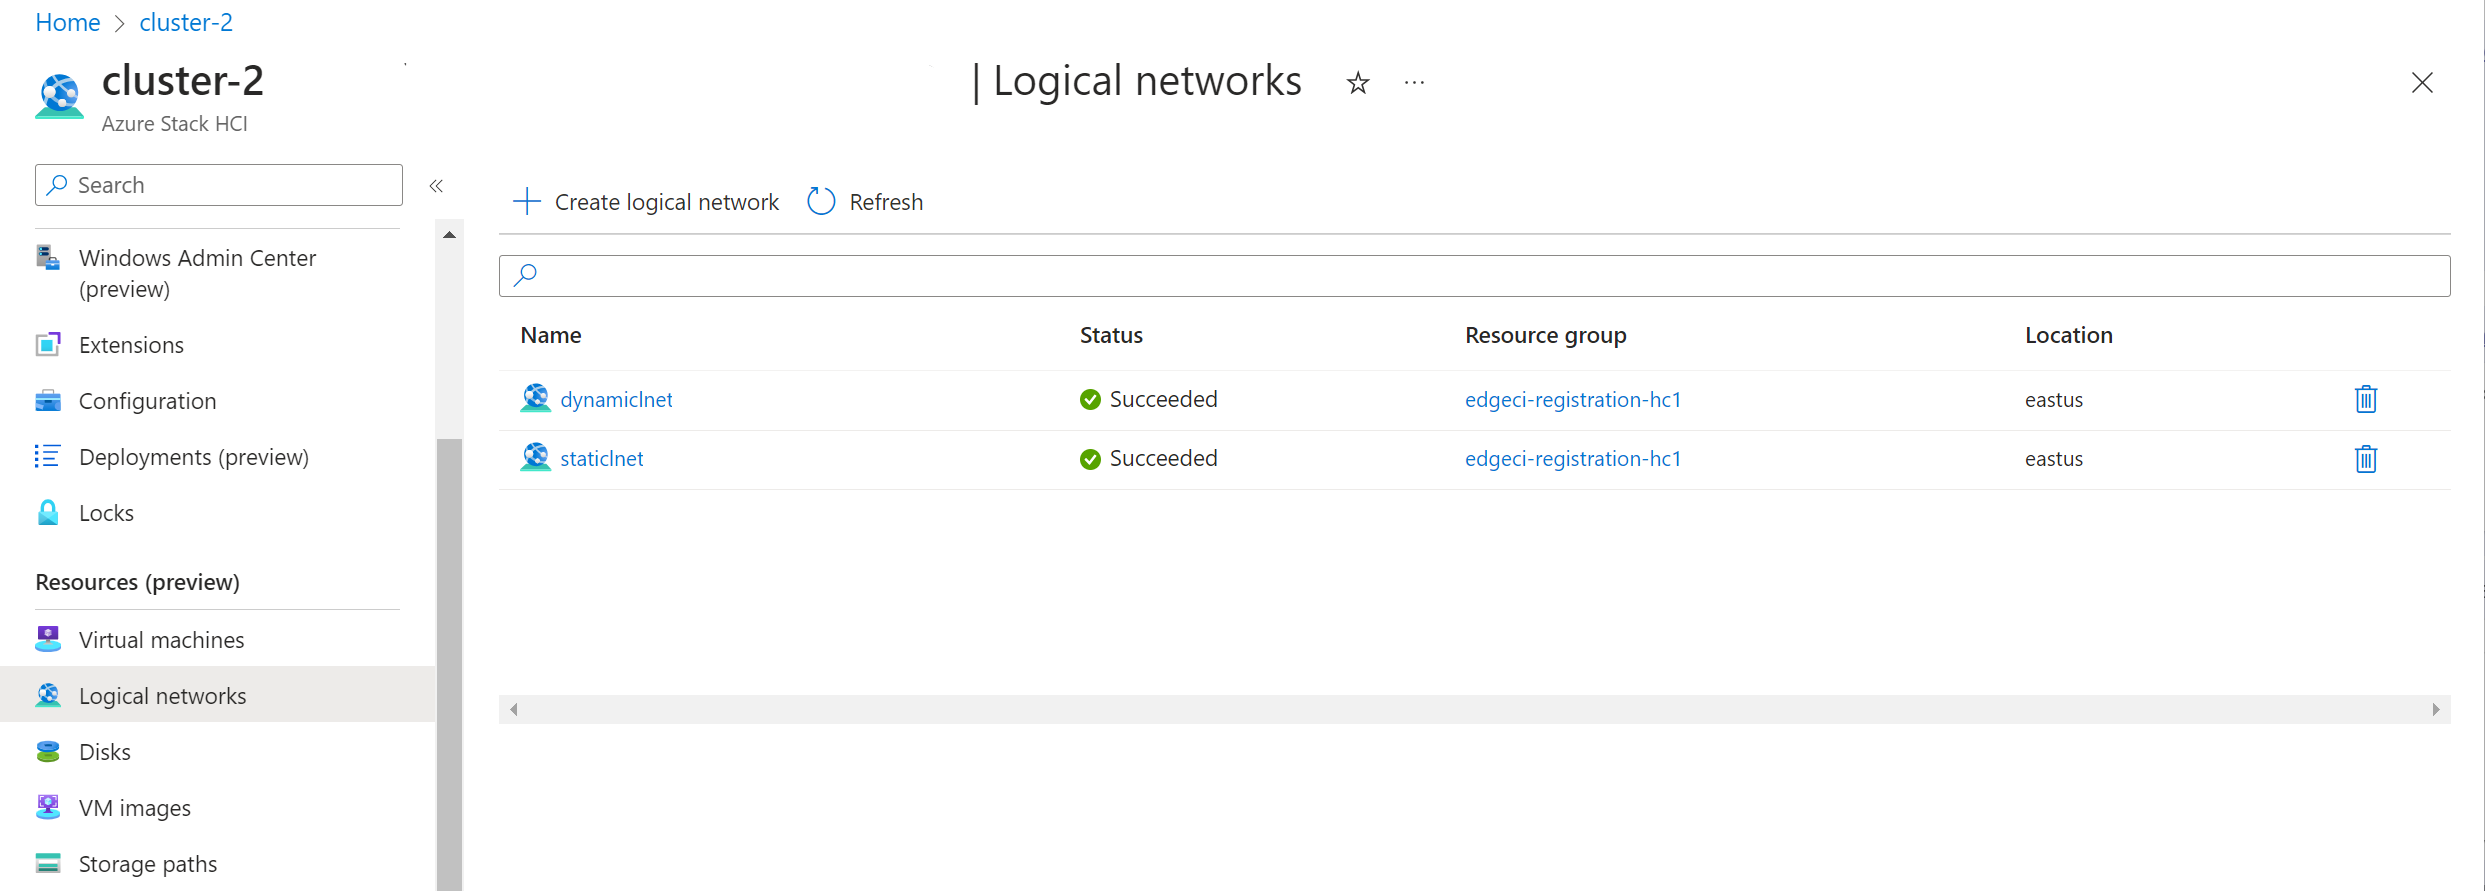Viewport: 2485px width, 891px height.
Task: Open the dynamiclnet network link
Action: [x=616, y=400]
